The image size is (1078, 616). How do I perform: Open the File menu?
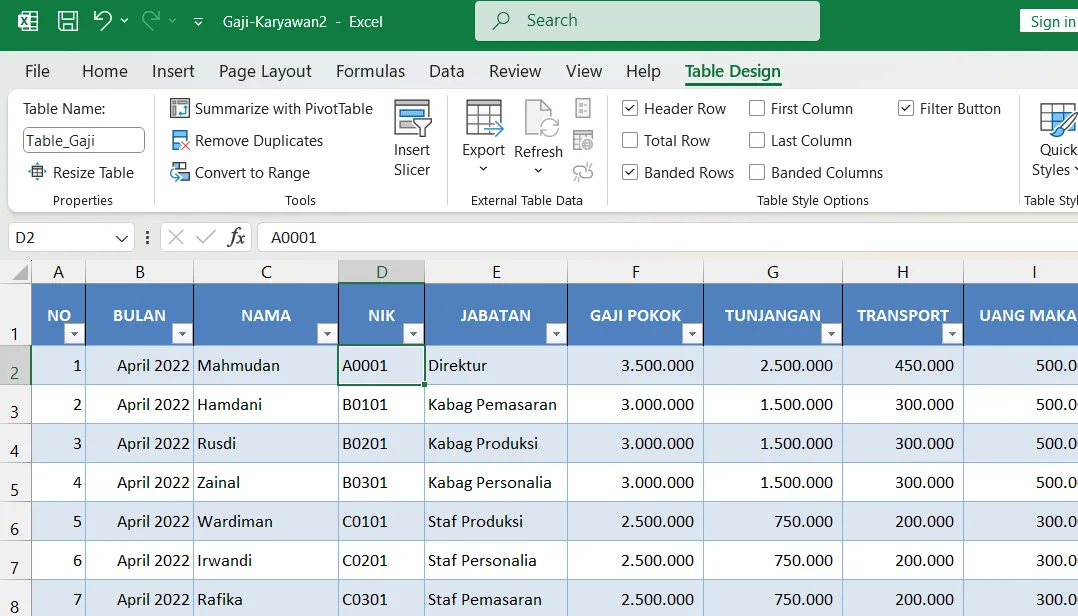[x=37, y=72]
